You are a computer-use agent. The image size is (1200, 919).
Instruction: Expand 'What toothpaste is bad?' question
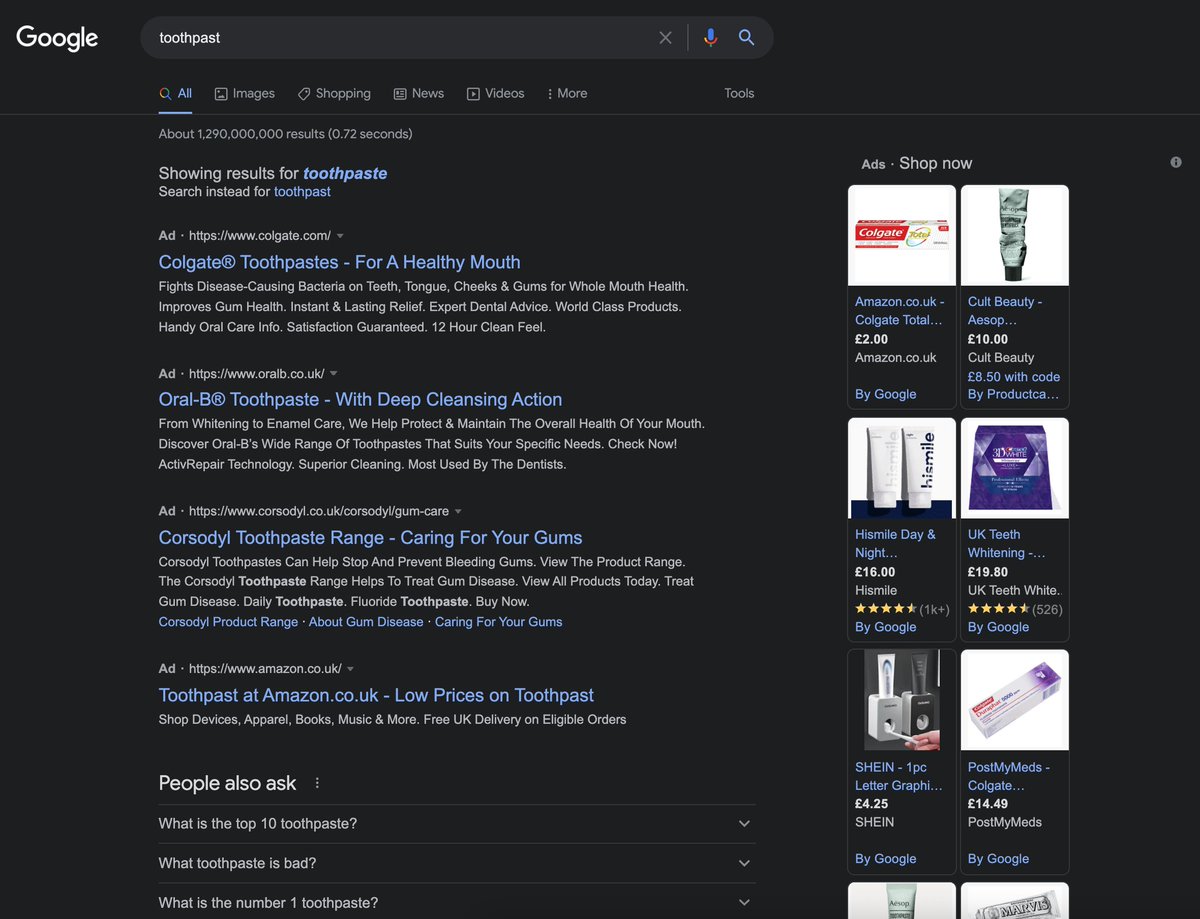point(456,863)
